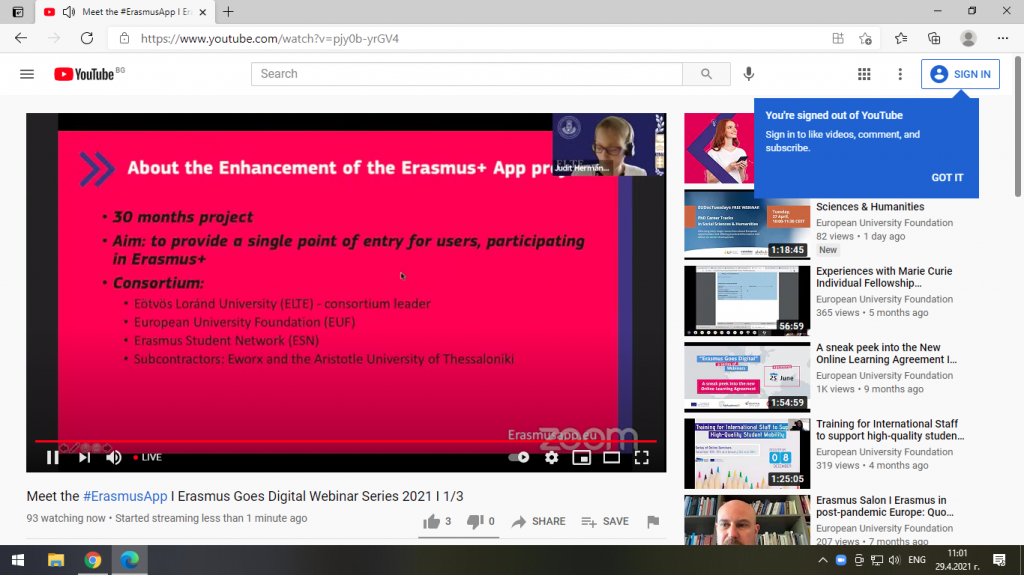Open Experiences with Marie Curie video title
This screenshot has height=575, width=1024.
click(884, 277)
